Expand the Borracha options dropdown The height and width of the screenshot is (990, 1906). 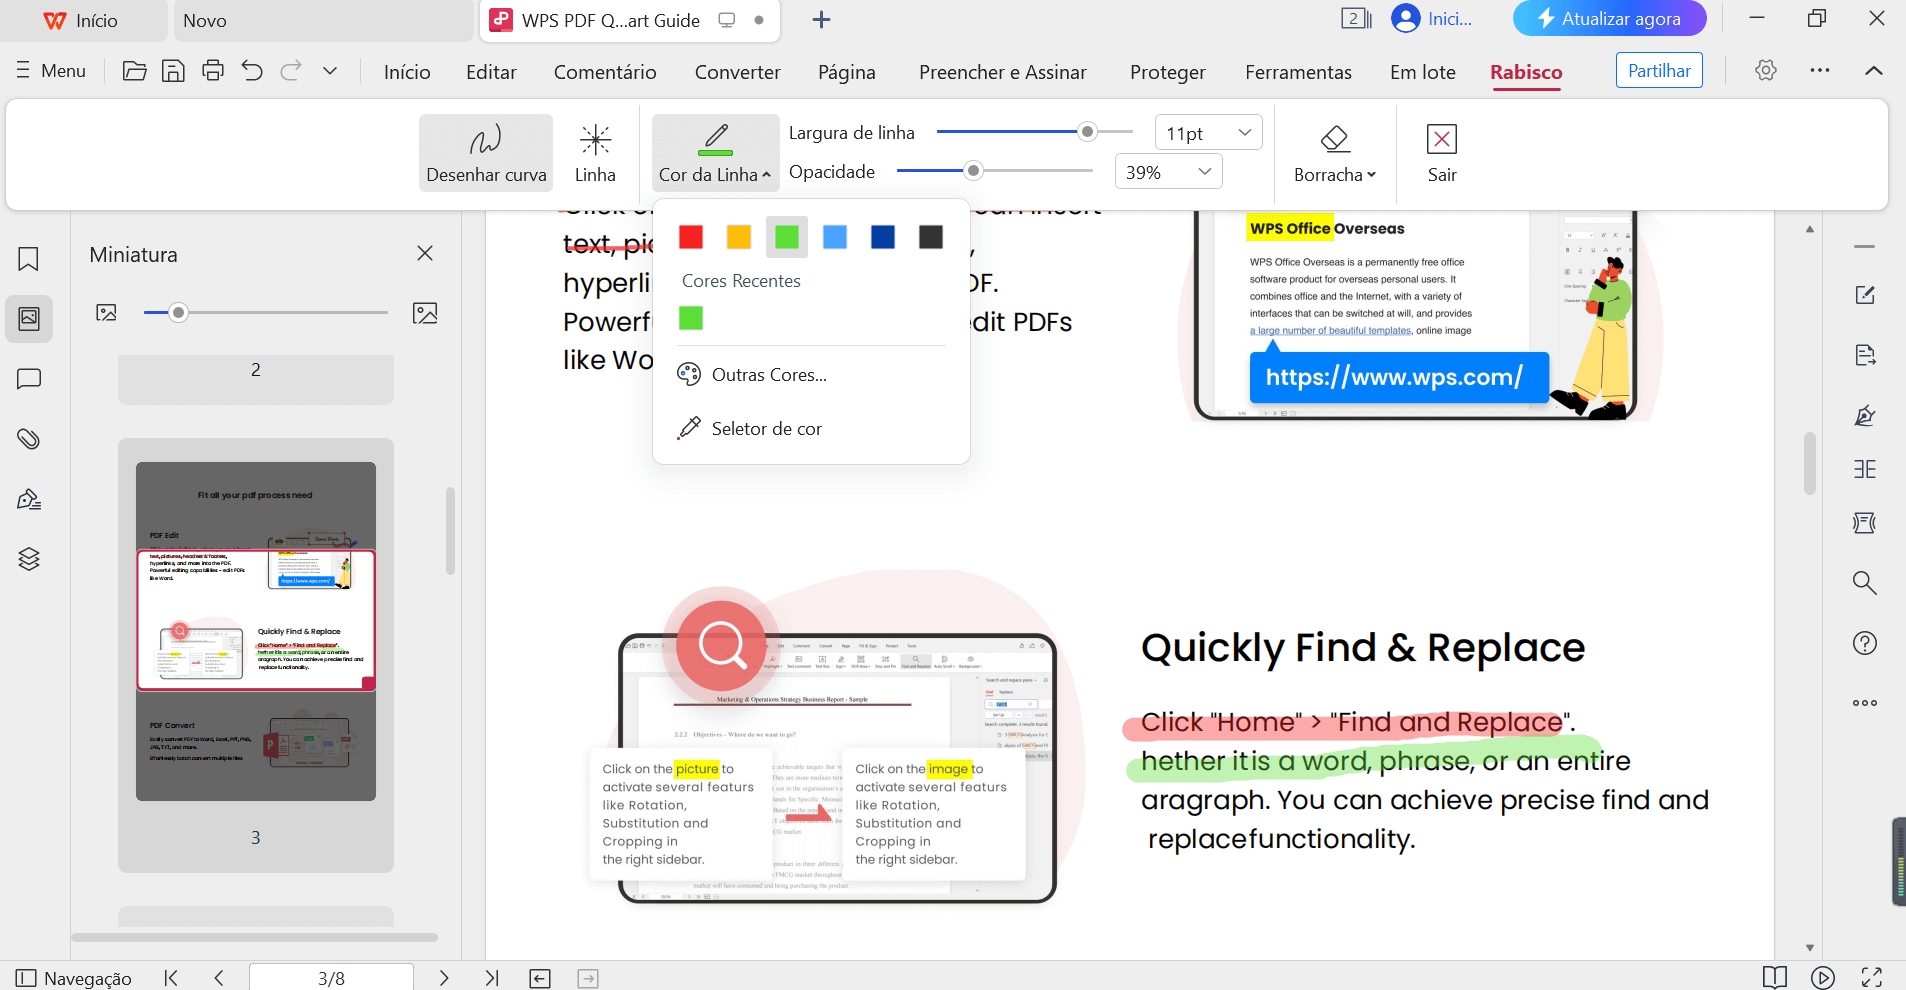[x=1371, y=174]
